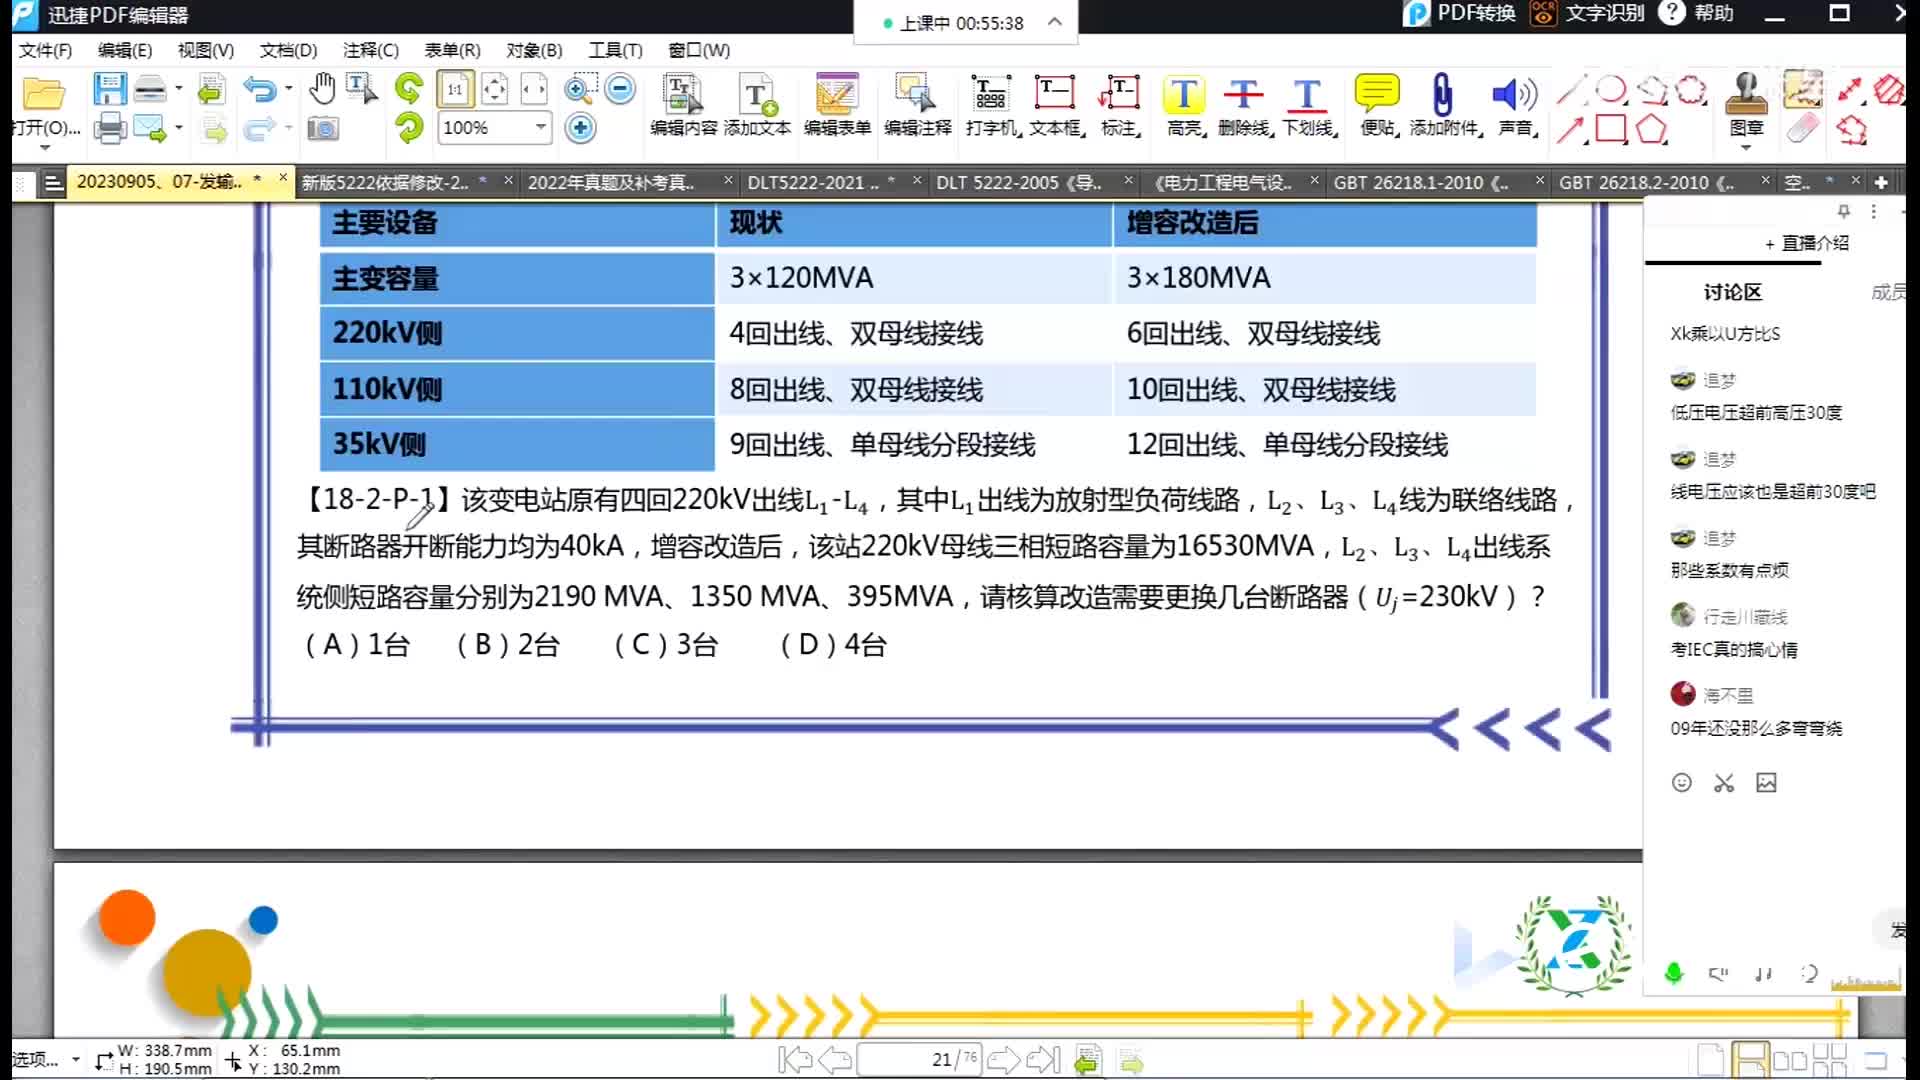This screenshot has height=1080, width=1920.
Task: Open the 注释 (Comments) menu
Action: click(370, 50)
